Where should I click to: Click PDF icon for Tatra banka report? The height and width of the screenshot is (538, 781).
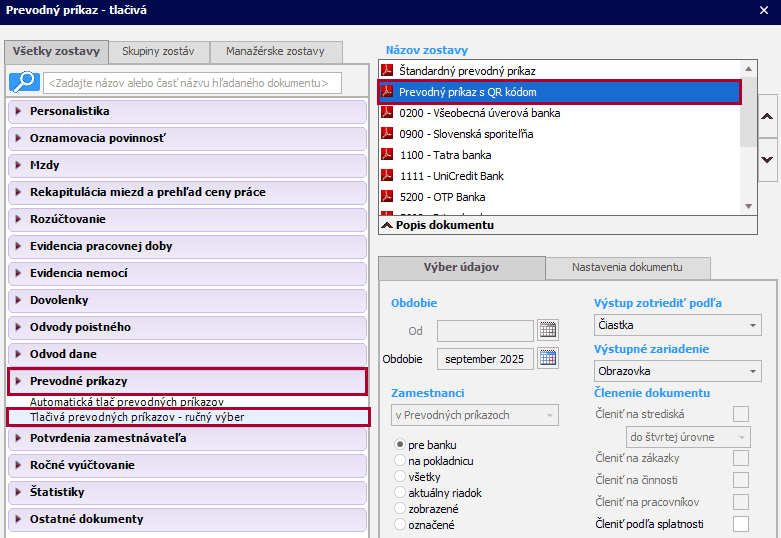(x=388, y=155)
